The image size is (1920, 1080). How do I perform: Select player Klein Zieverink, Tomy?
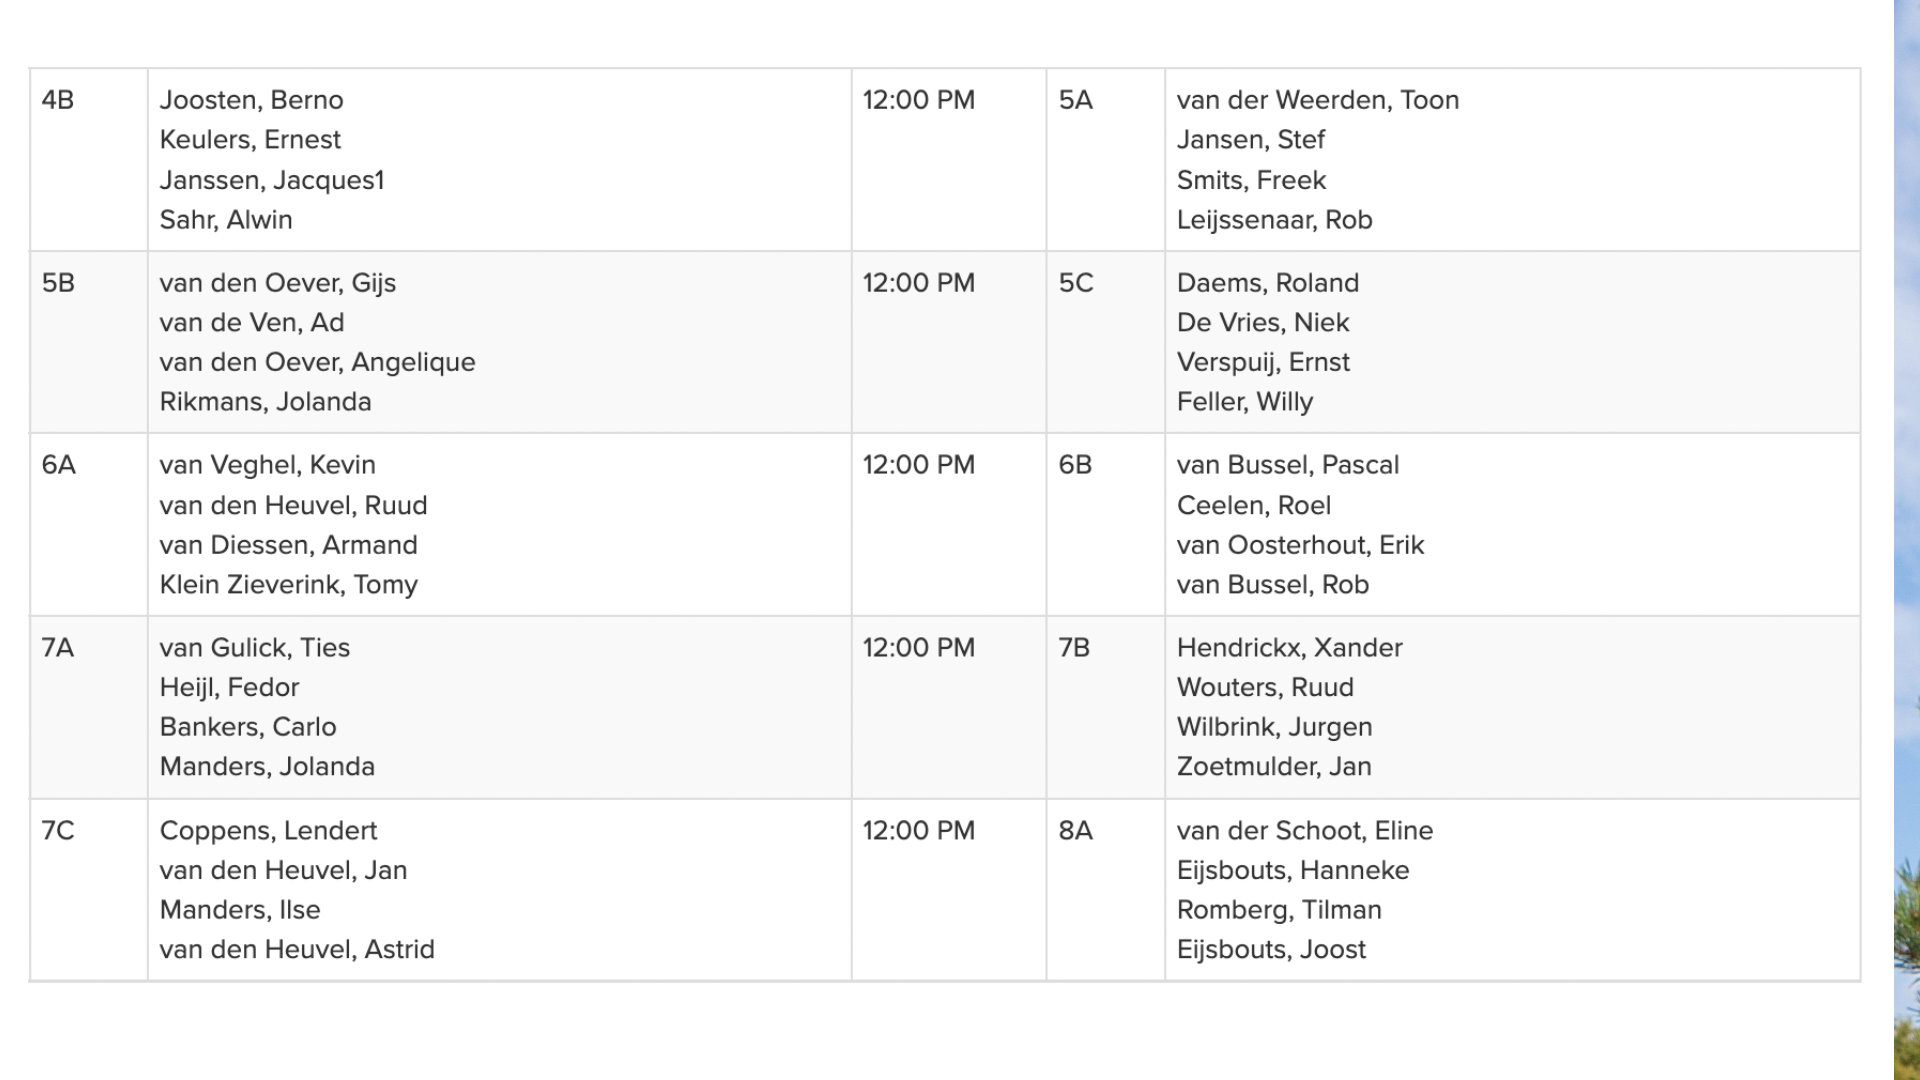tap(288, 585)
